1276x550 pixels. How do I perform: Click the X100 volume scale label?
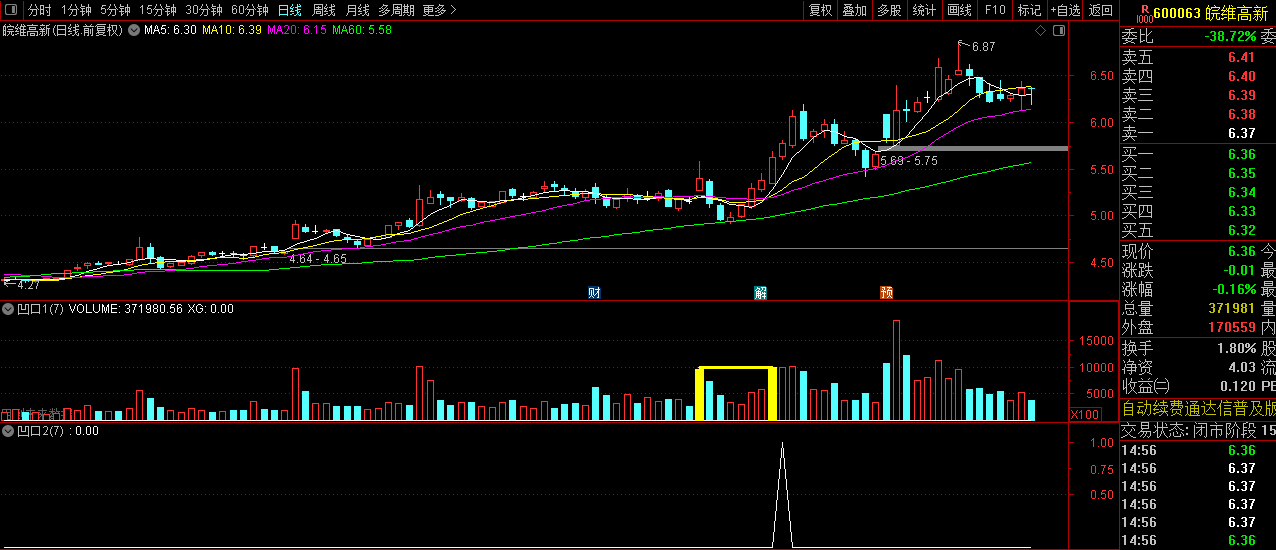coord(1084,413)
